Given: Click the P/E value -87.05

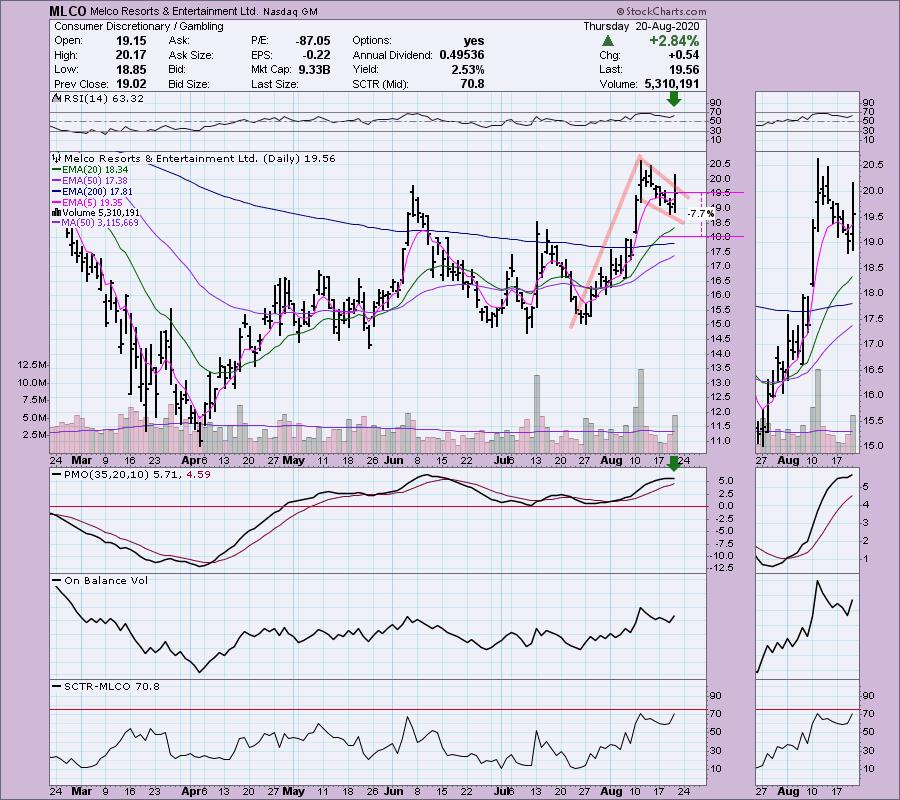Looking at the screenshot, I should [x=313, y=41].
